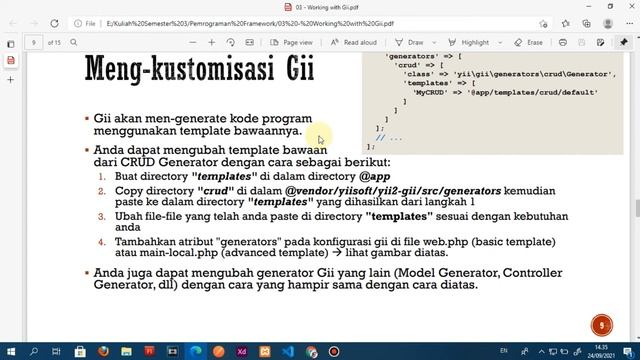Switch to Microsoft Edge taskbar icon
This screenshot has height=360, width=640.
coord(196,351)
